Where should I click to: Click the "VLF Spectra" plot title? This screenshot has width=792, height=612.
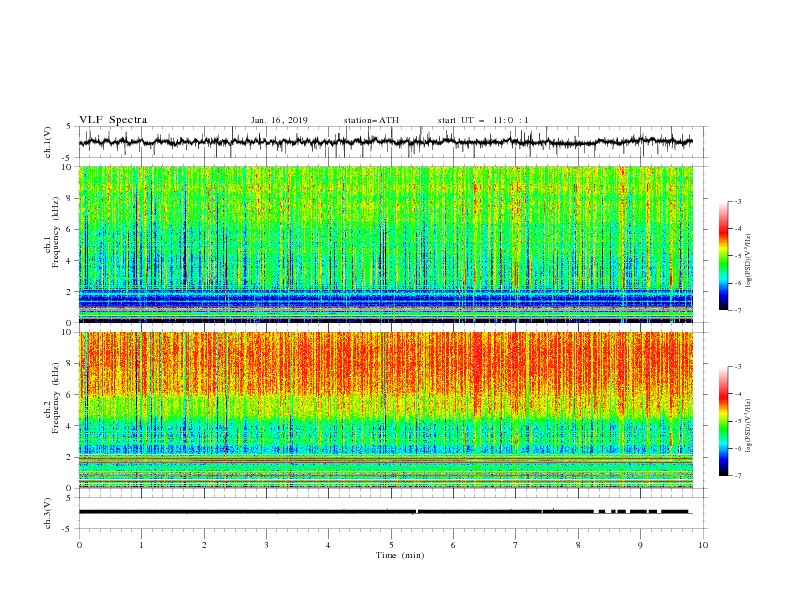click(113, 120)
